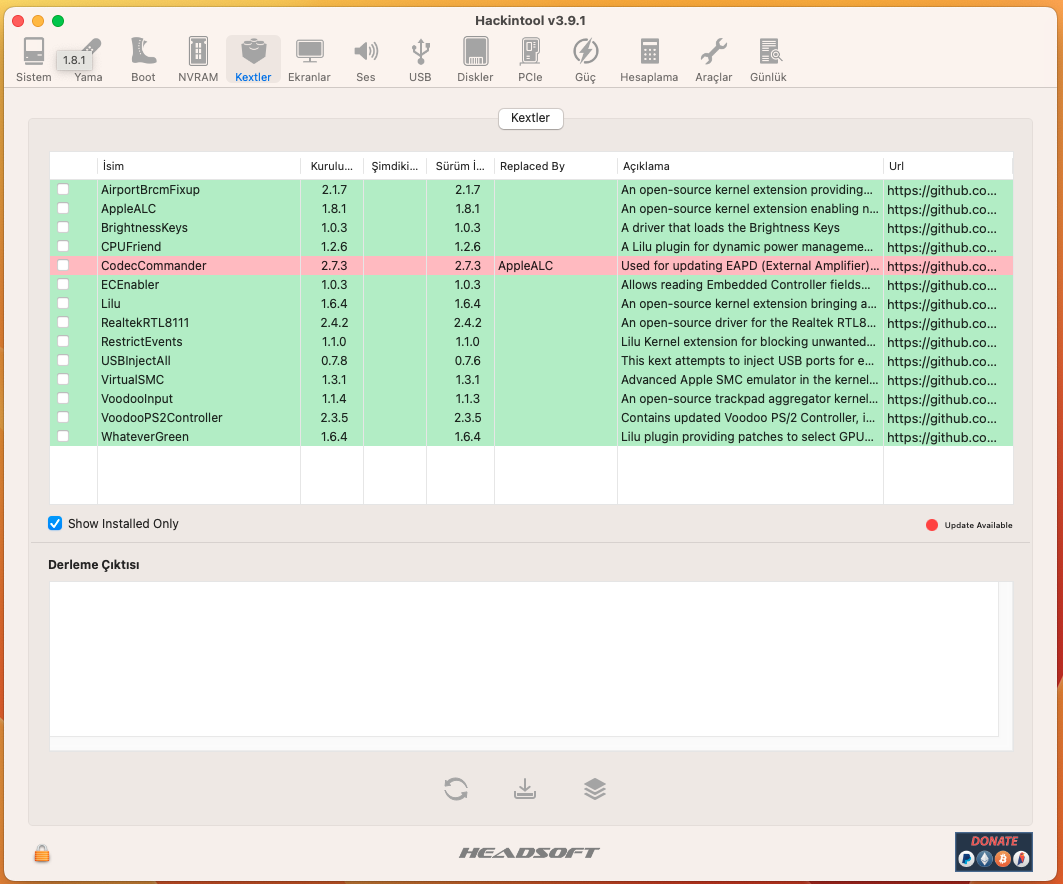
Task: Click the RestrictEvents description text
Action: (748, 342)
